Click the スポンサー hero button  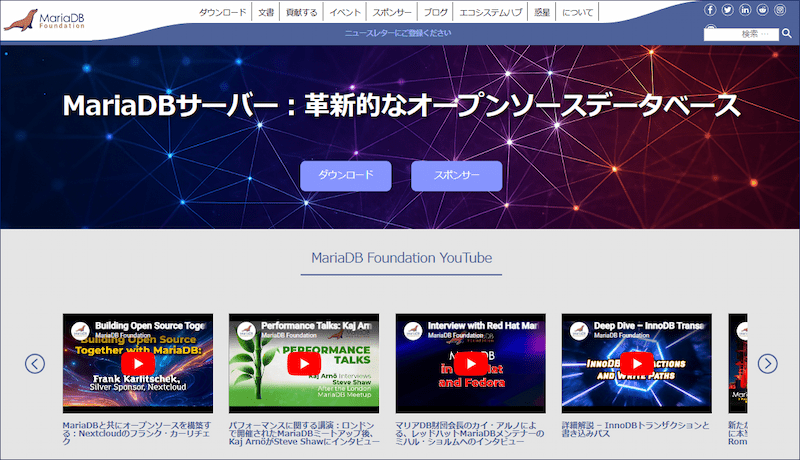pyautogui.click(x=457, y=176)
